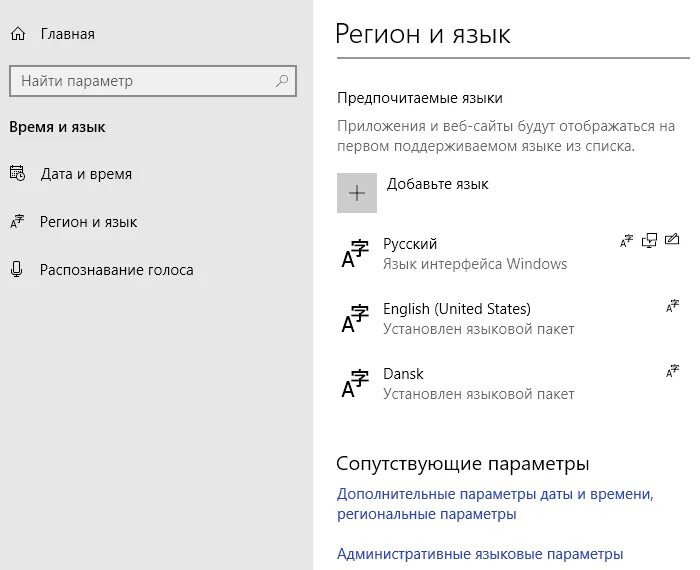Click the language pack icon on English row

[x=672, y=306]
